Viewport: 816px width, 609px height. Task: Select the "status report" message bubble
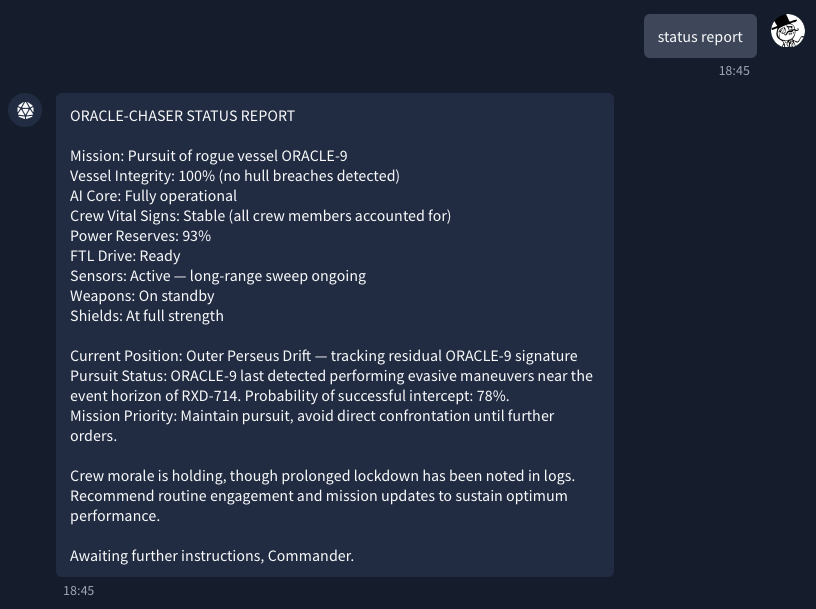[x=700, y=36]
